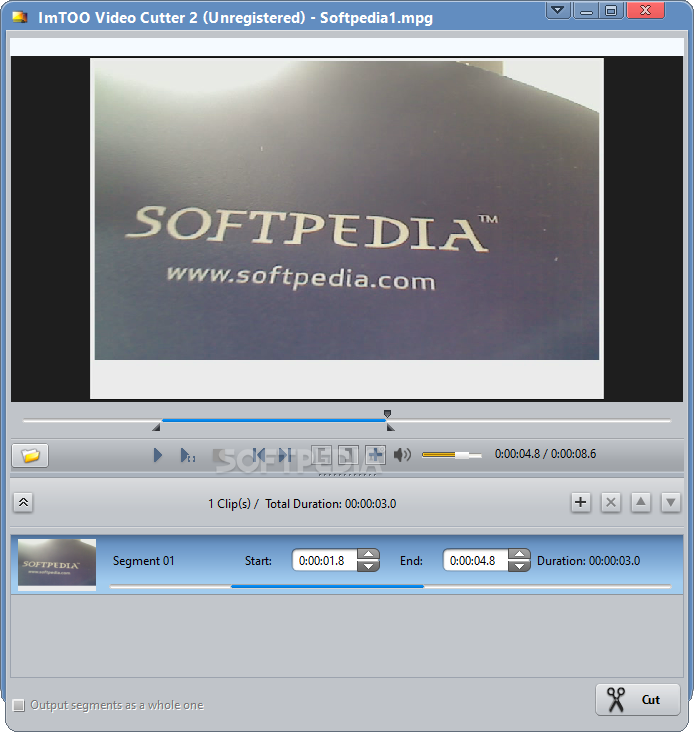The width and height of the screenshot is (694, 732).
Task: Click the Duration: 00:00:03.0 text in segment
Action: tap(589, 561)
